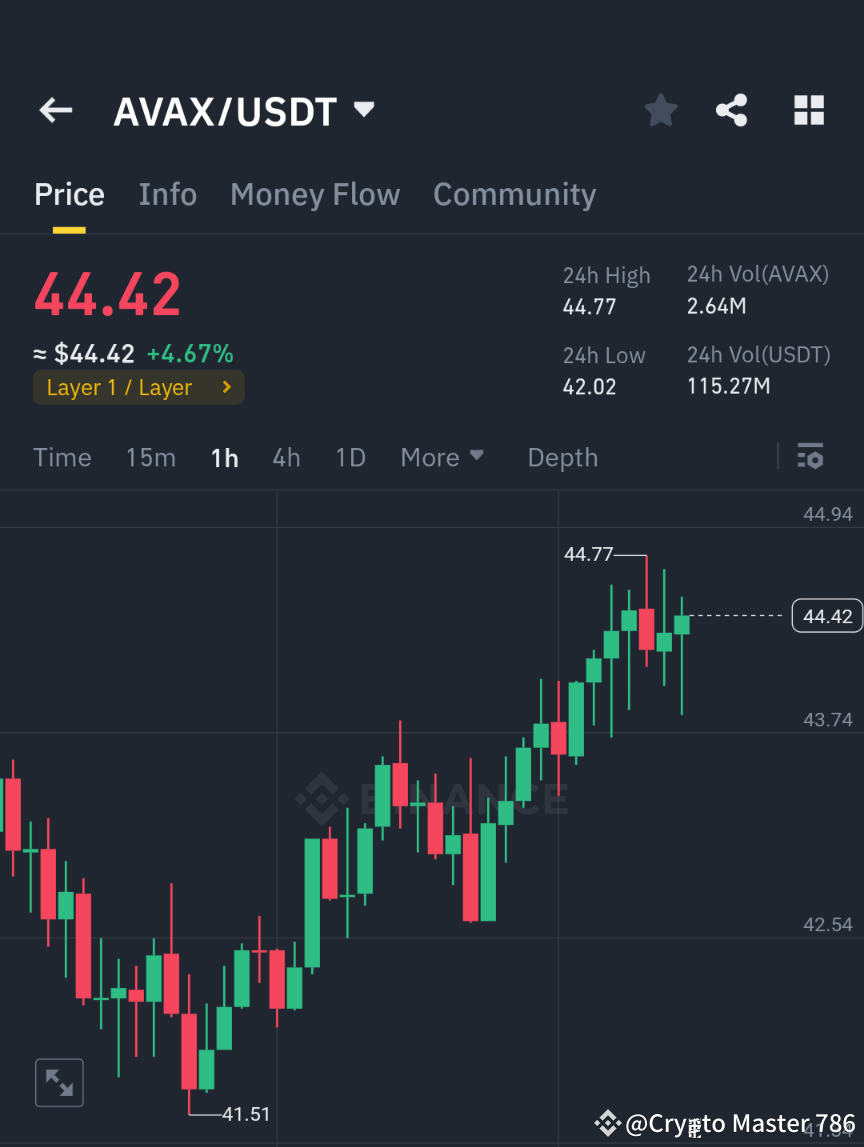Tap the back arrow to exit chart
The width and height of the screenshot is (864, 1147).
pyautogui.click(x=55, y=111)
